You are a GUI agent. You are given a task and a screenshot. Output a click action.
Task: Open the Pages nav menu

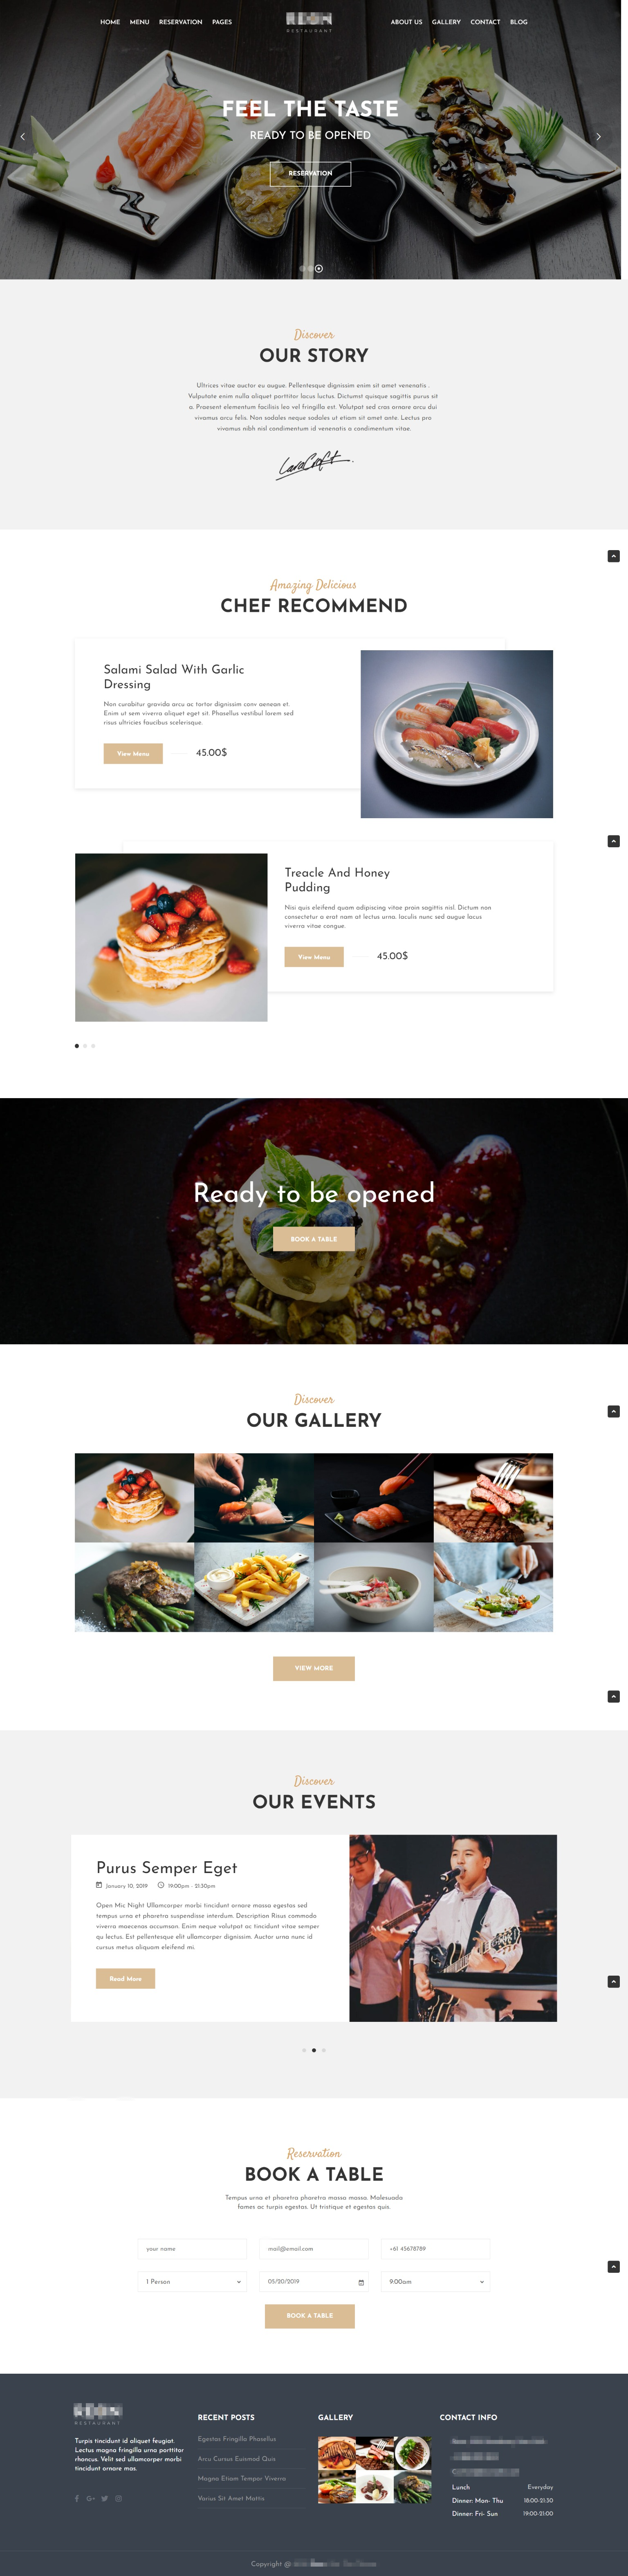(222, 21)
